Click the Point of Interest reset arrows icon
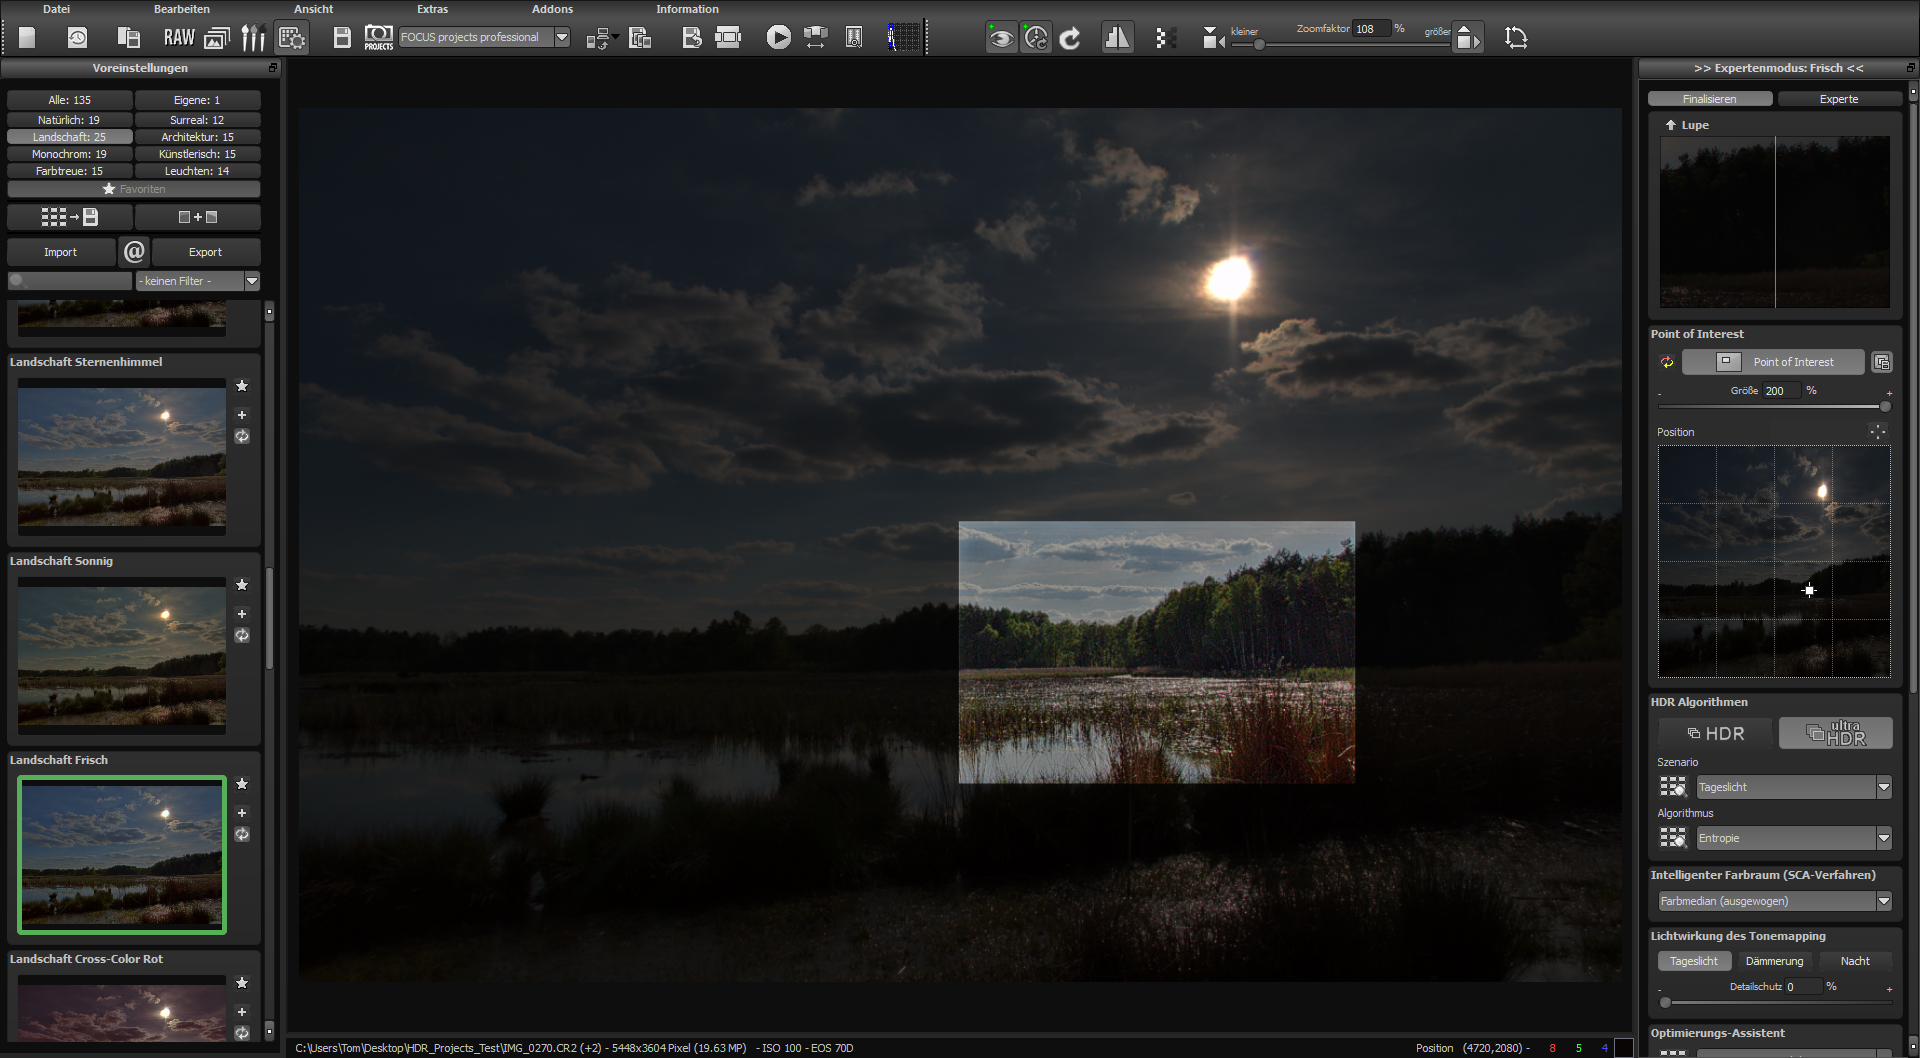The image size is (1920, 1058). pyautogui.click(x=1667, y=362)
